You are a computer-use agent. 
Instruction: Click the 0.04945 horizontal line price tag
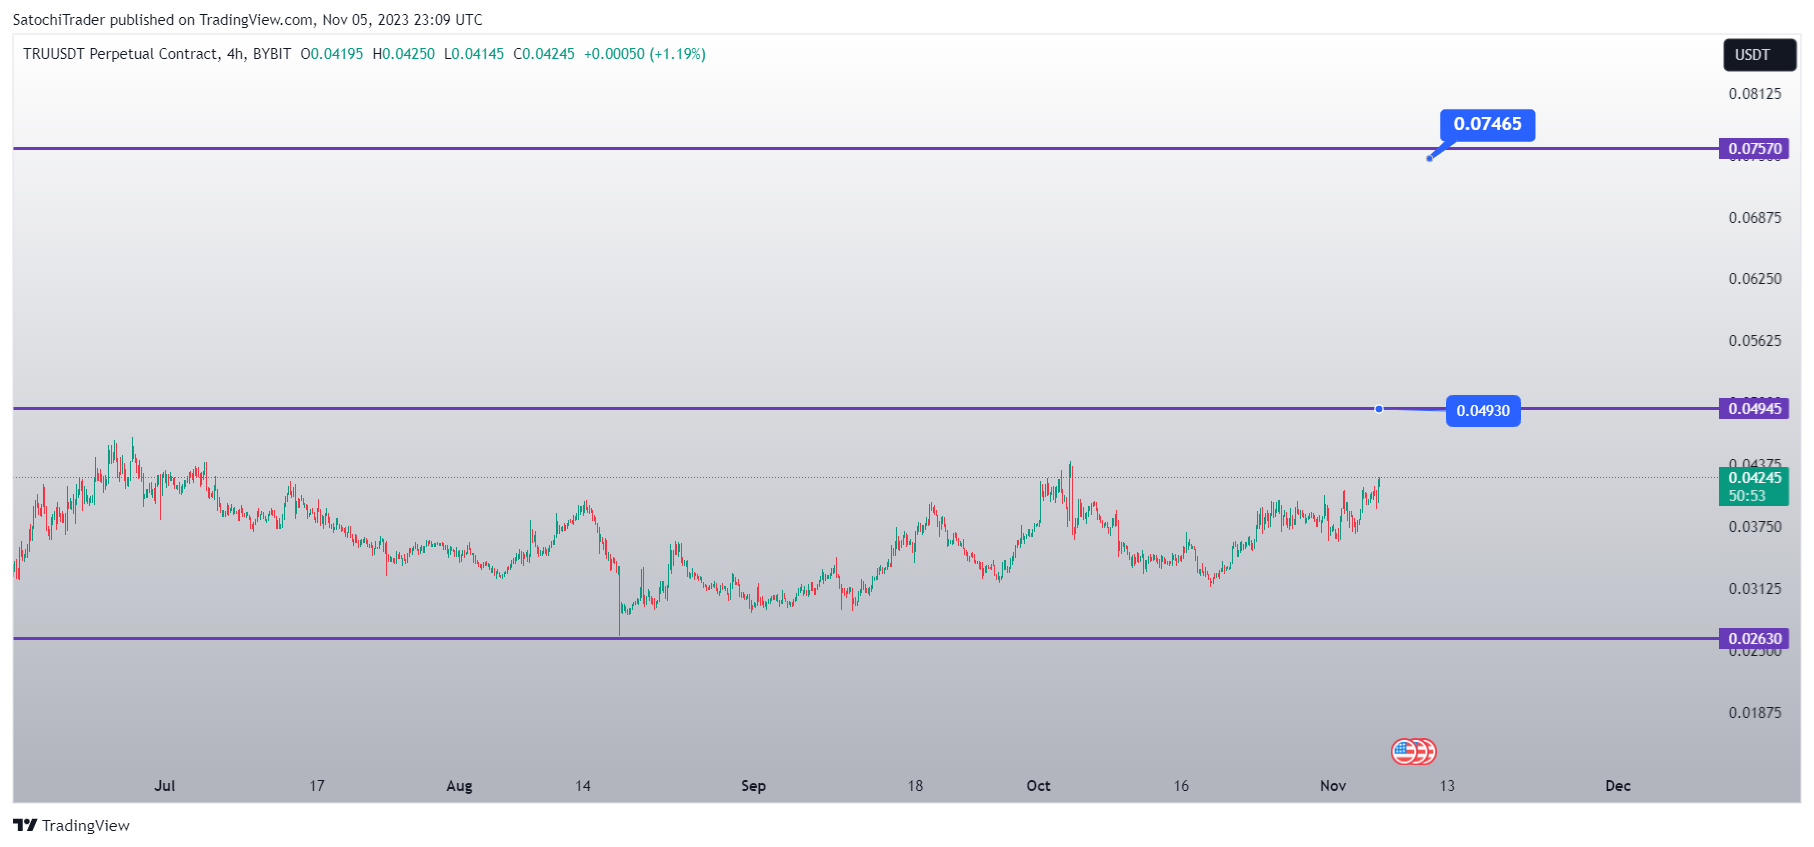[x=1754, y=408]
